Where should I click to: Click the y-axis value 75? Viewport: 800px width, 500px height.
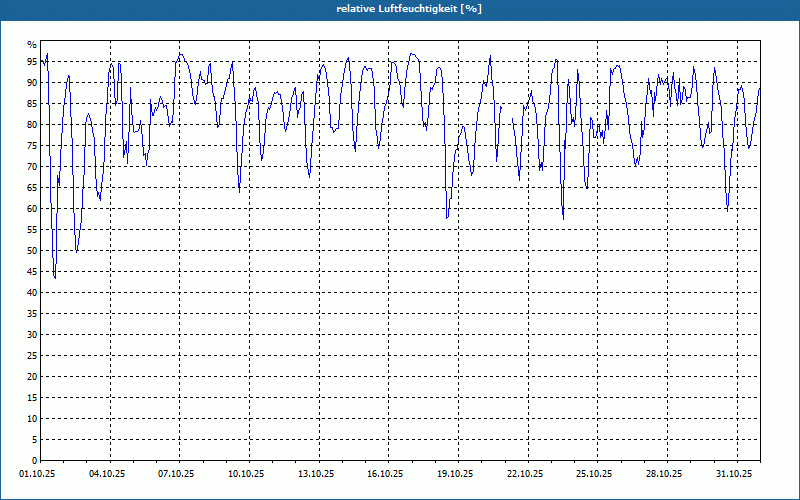pyautogui.click(x=32, y=145)
